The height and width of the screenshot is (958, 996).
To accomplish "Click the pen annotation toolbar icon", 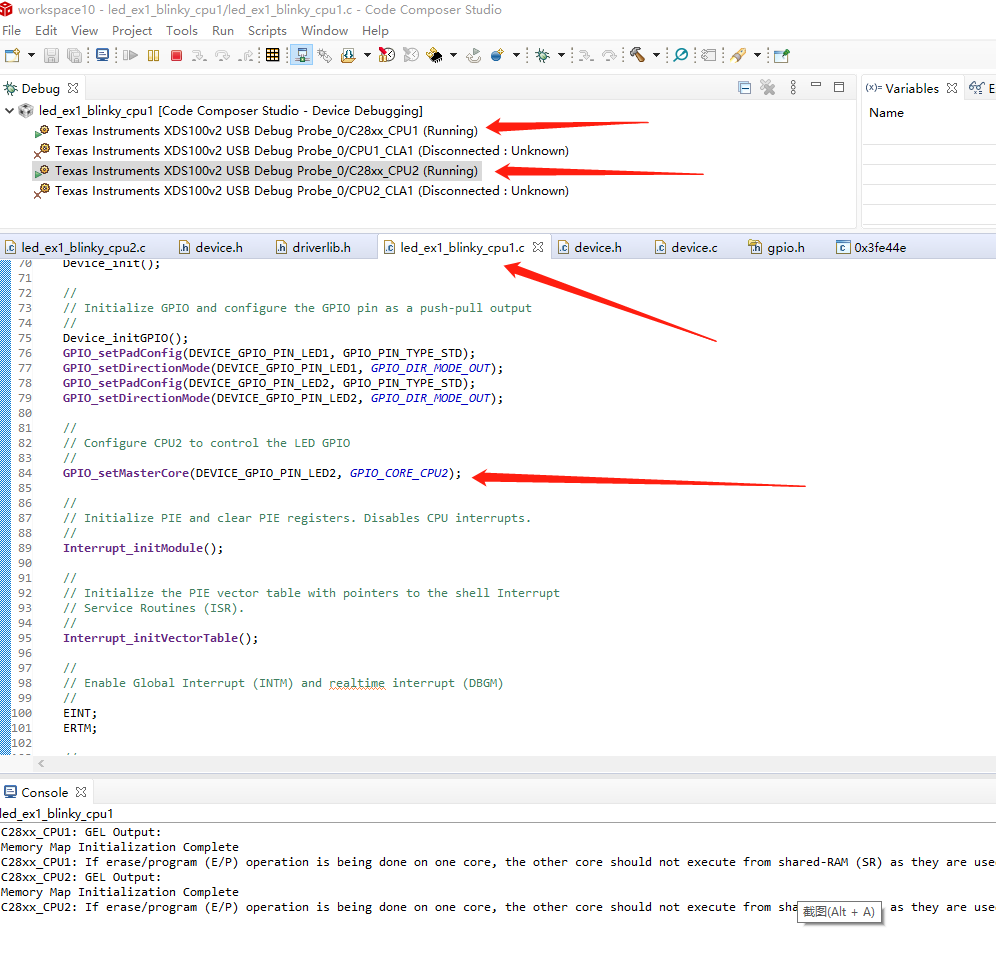I will click(x=737, y=55).
